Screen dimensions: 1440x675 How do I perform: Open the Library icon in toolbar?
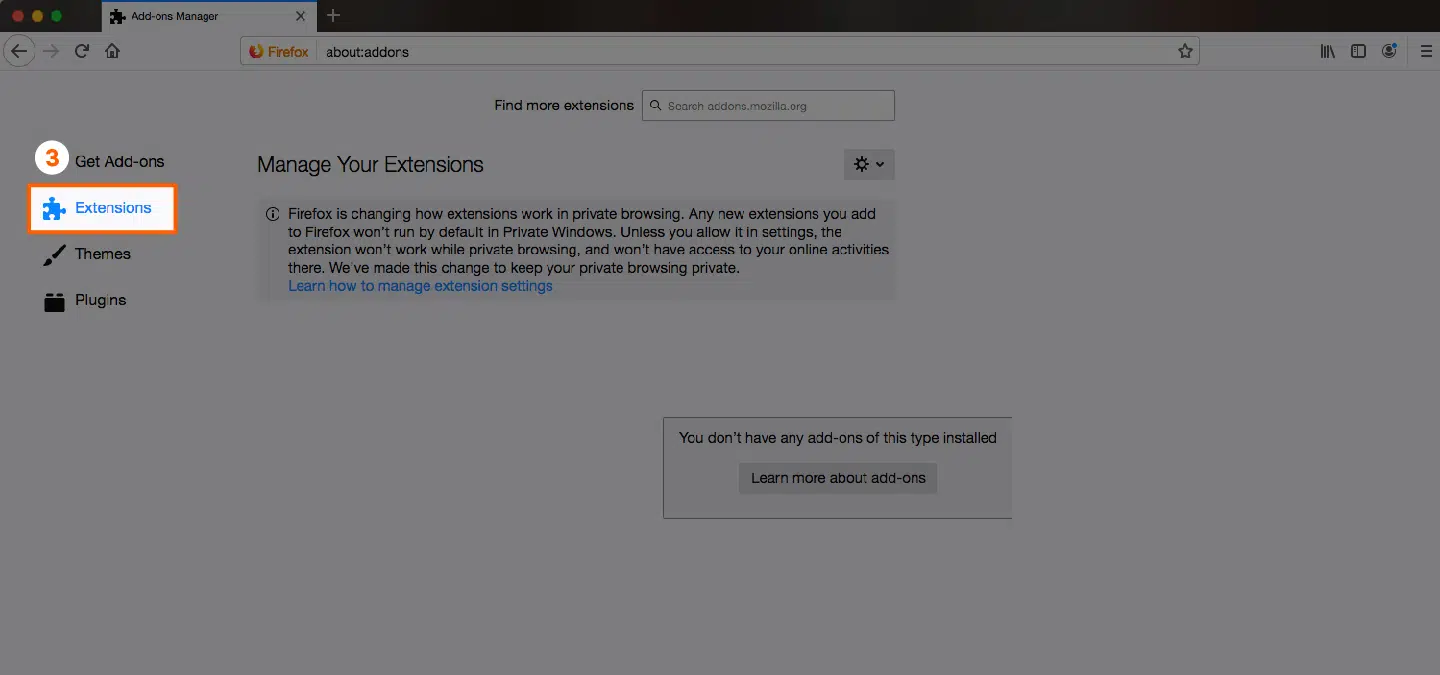(x=1327, y=51)
